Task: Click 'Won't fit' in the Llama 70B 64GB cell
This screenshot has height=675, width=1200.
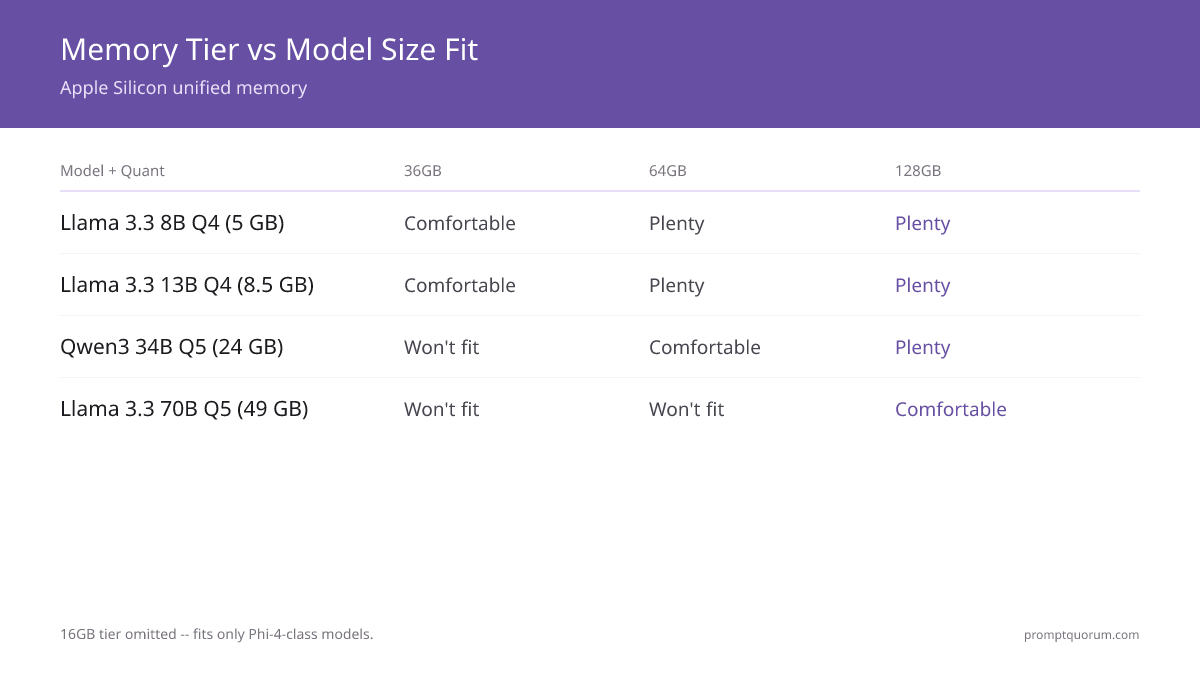Action: point(686,409)
